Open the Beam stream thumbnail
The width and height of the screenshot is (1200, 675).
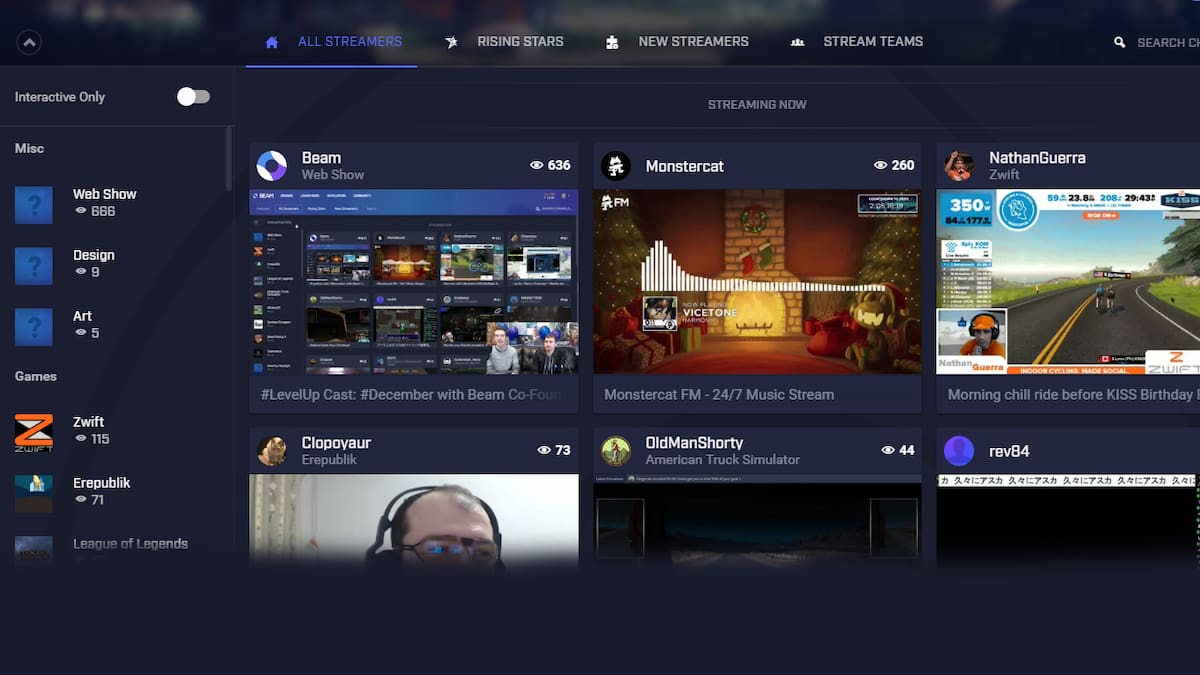(x=414, y=282)
